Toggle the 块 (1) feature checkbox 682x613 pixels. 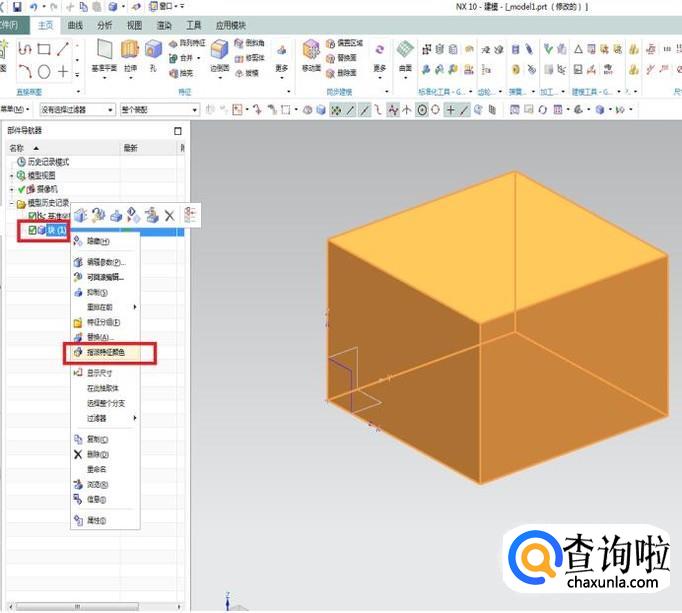click(x=32, y=231)
